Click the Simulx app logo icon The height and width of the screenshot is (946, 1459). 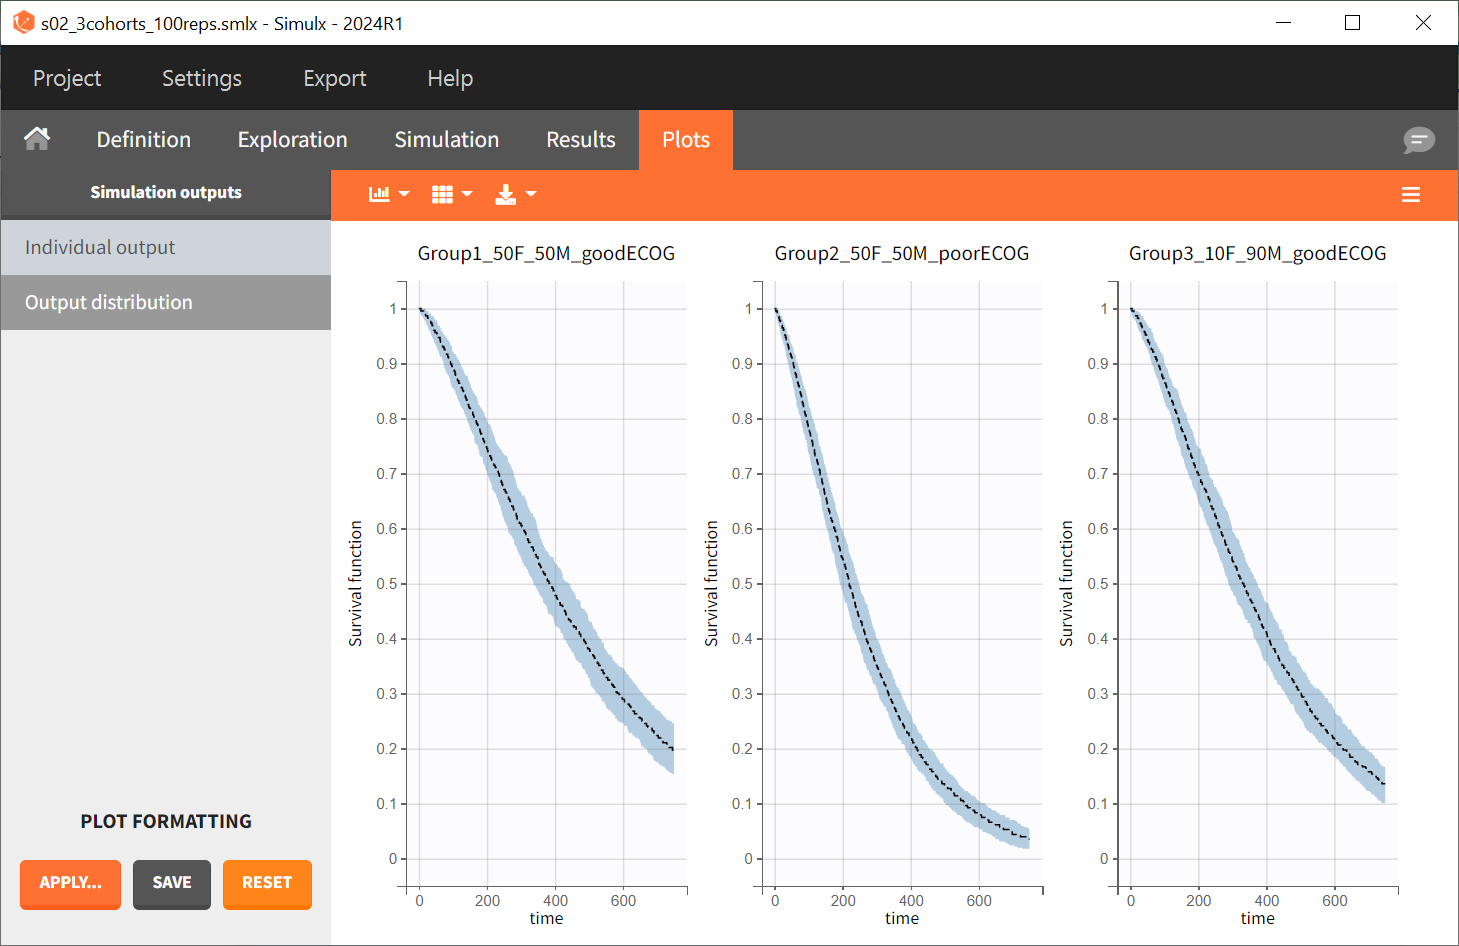(x=22, y=22)
